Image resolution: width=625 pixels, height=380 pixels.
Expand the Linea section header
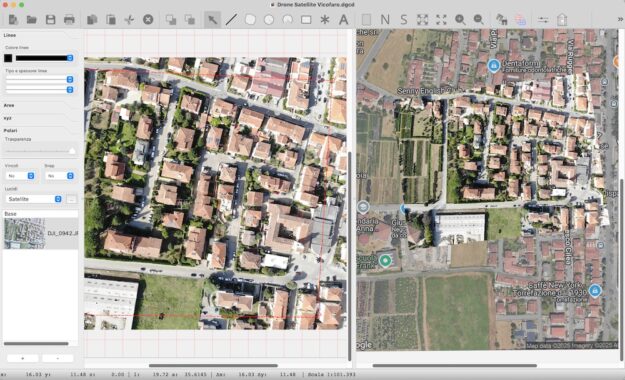click(10, 35)
